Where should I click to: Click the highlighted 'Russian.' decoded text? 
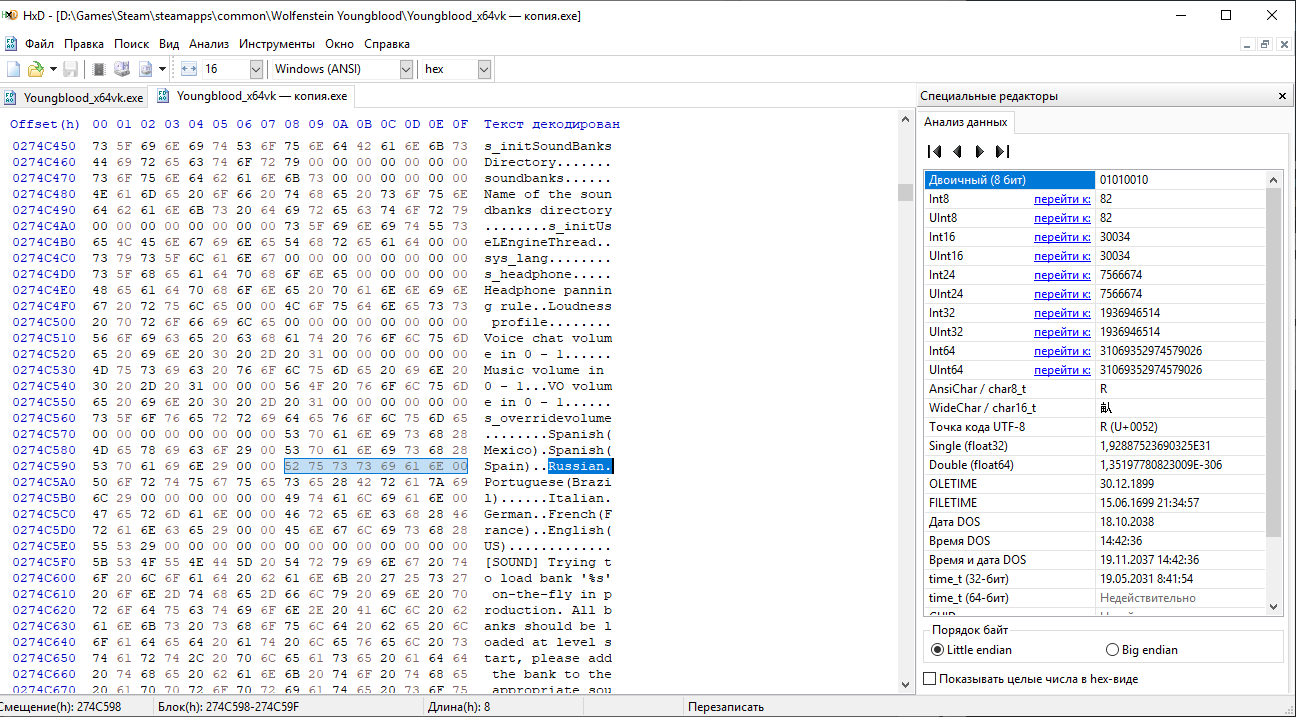pos(580,466)
